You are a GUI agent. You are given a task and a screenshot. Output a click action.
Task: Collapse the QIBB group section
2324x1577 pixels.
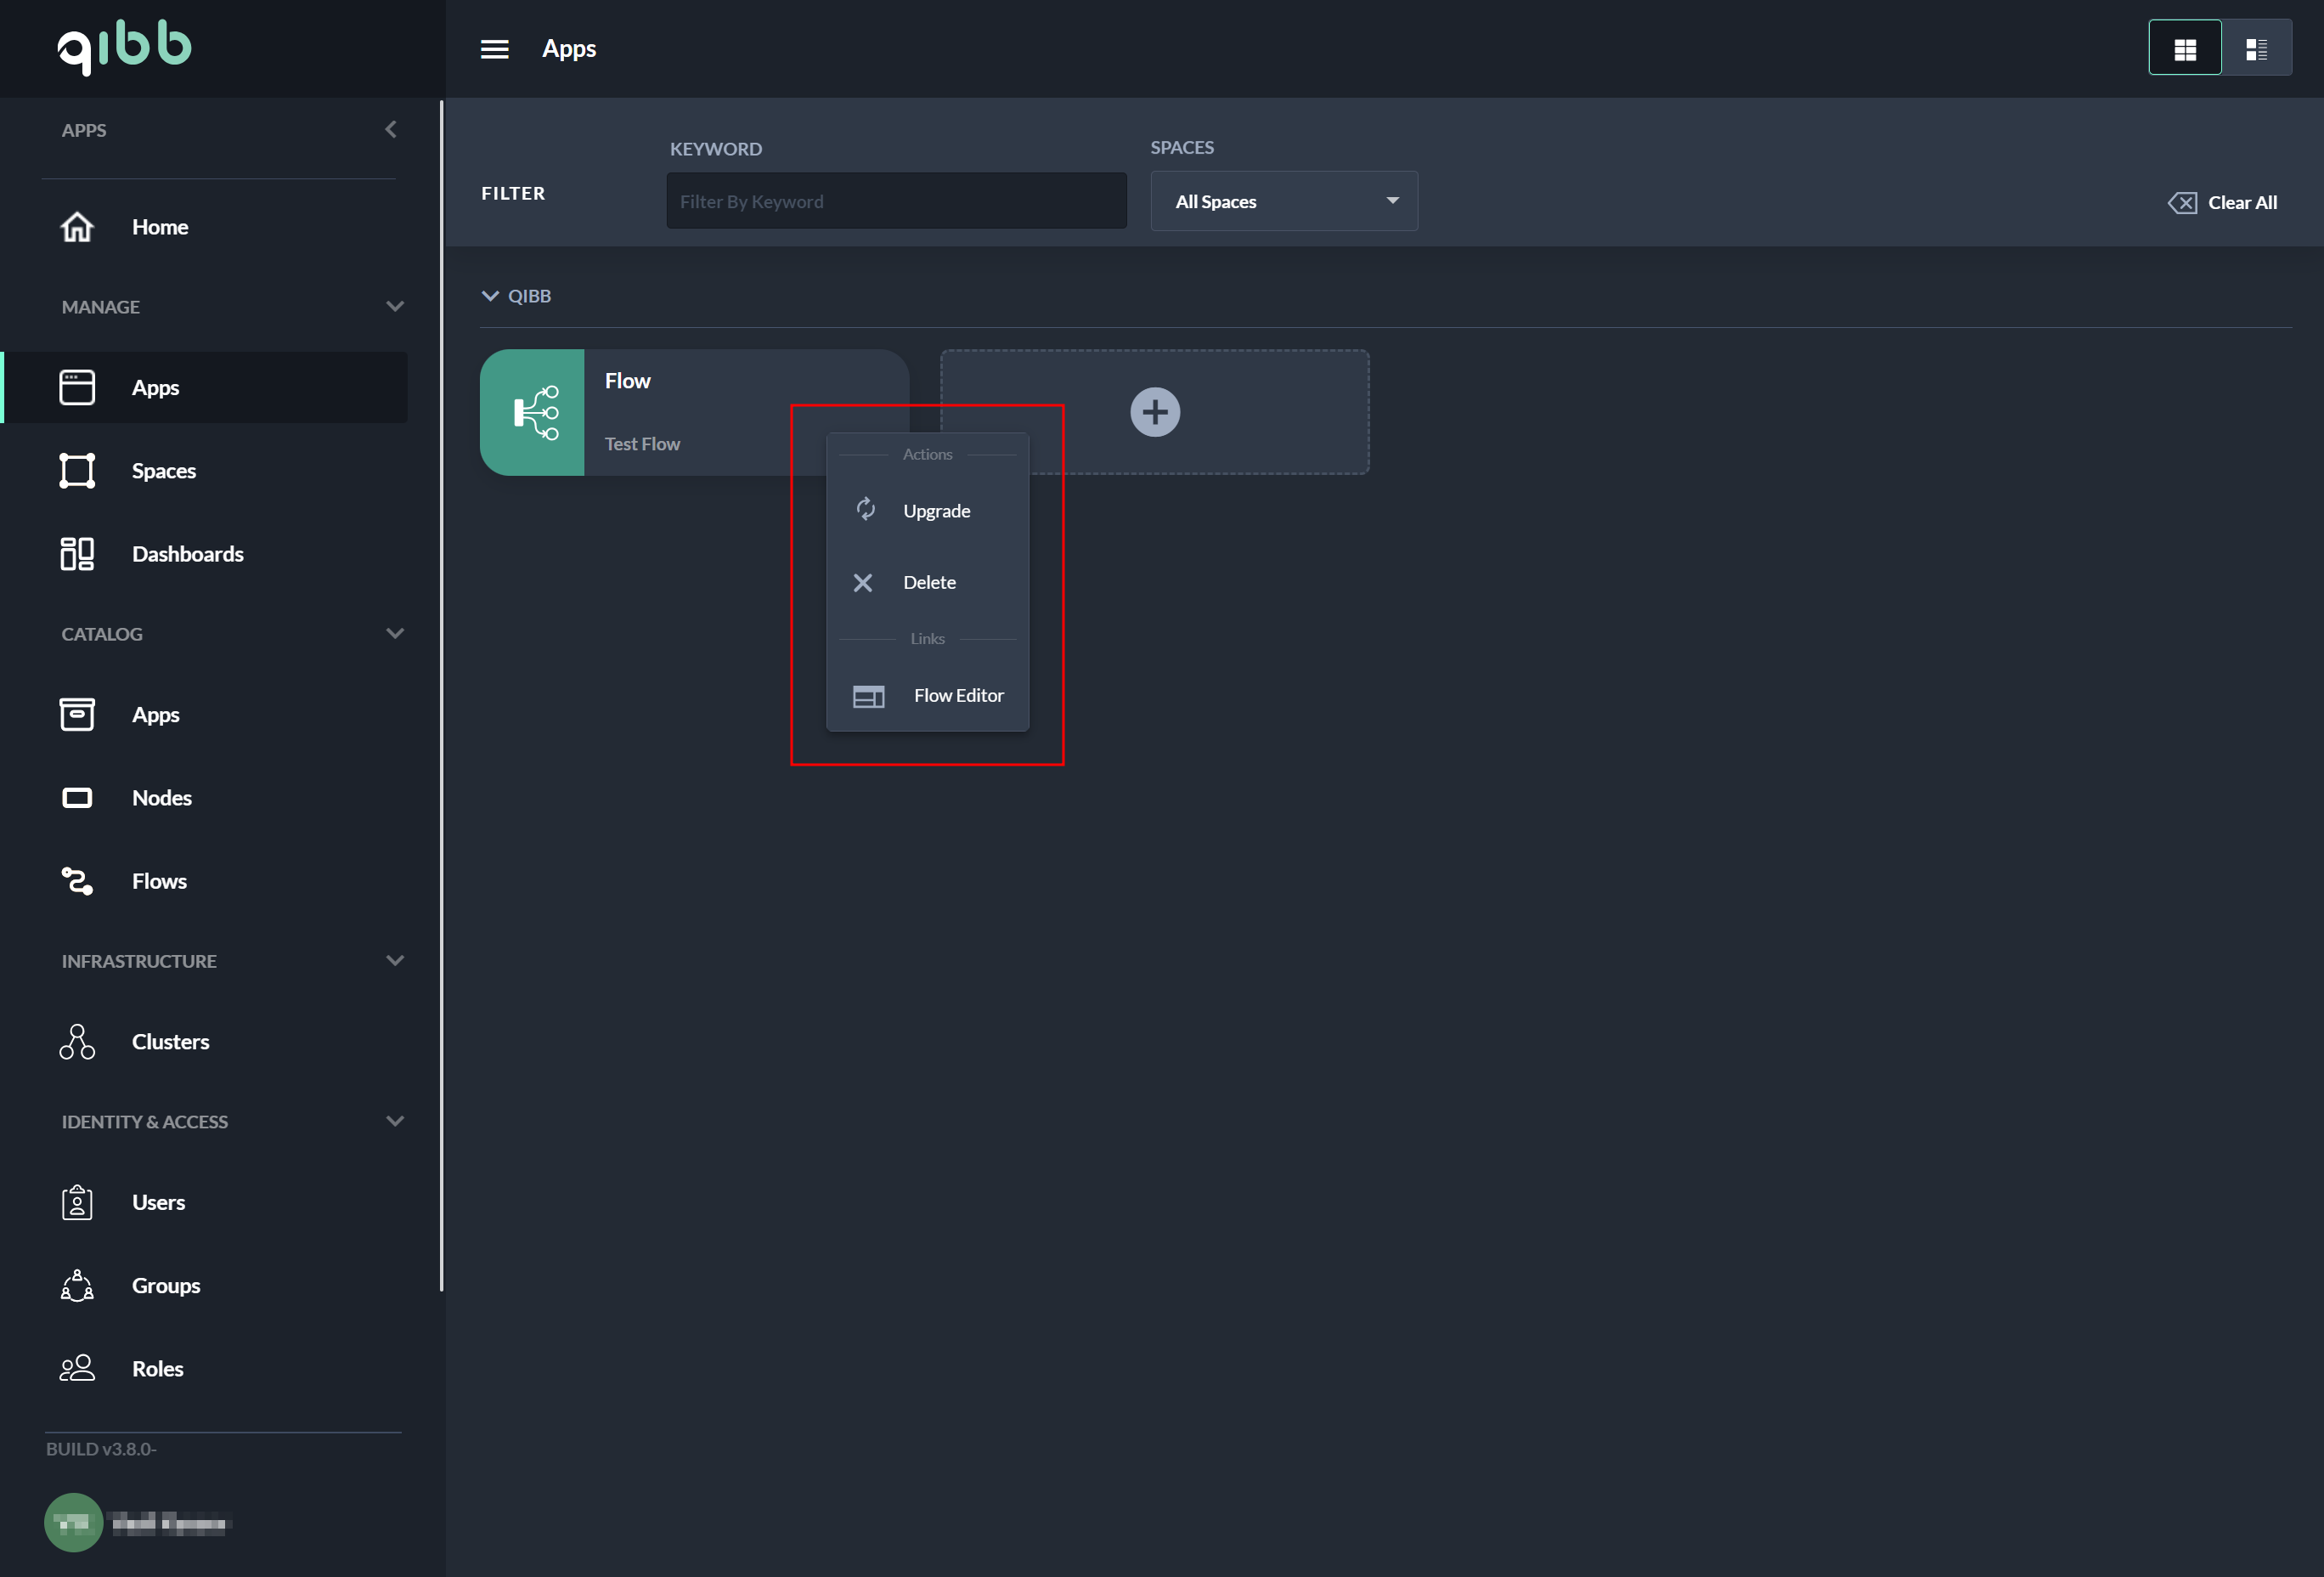click(x=490, y=296)
